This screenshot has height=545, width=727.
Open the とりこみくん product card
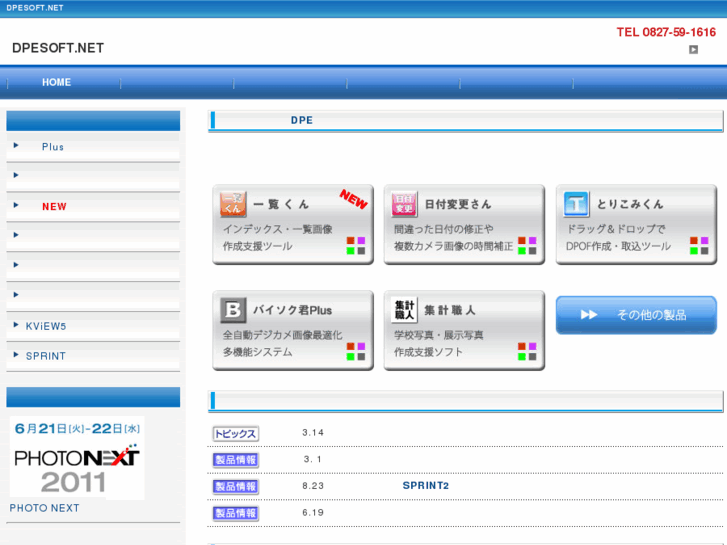point(636,224)
